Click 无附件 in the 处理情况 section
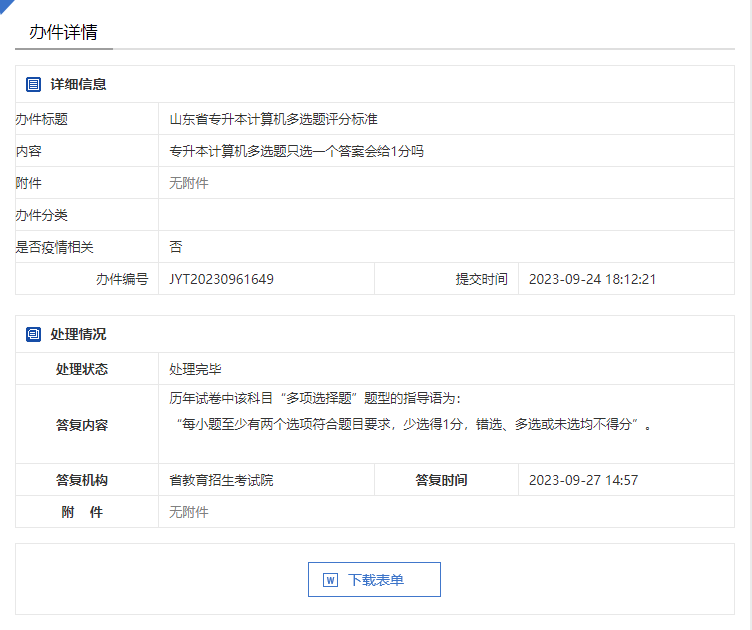The image size is (752, 630). (x=188, y=512)
